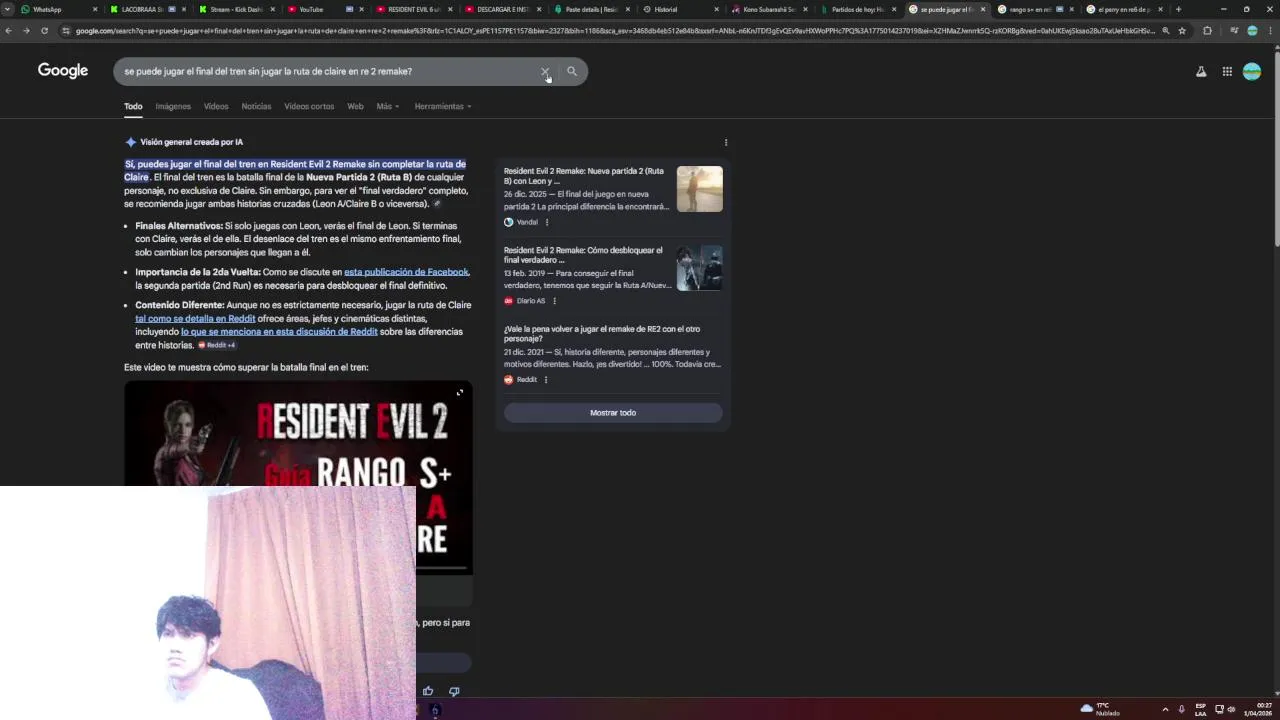Screen dimensions: 1280x720
Task: Open Reddit '¿Vale la pena volver a jugar' result
Action: tap(602, 334)
